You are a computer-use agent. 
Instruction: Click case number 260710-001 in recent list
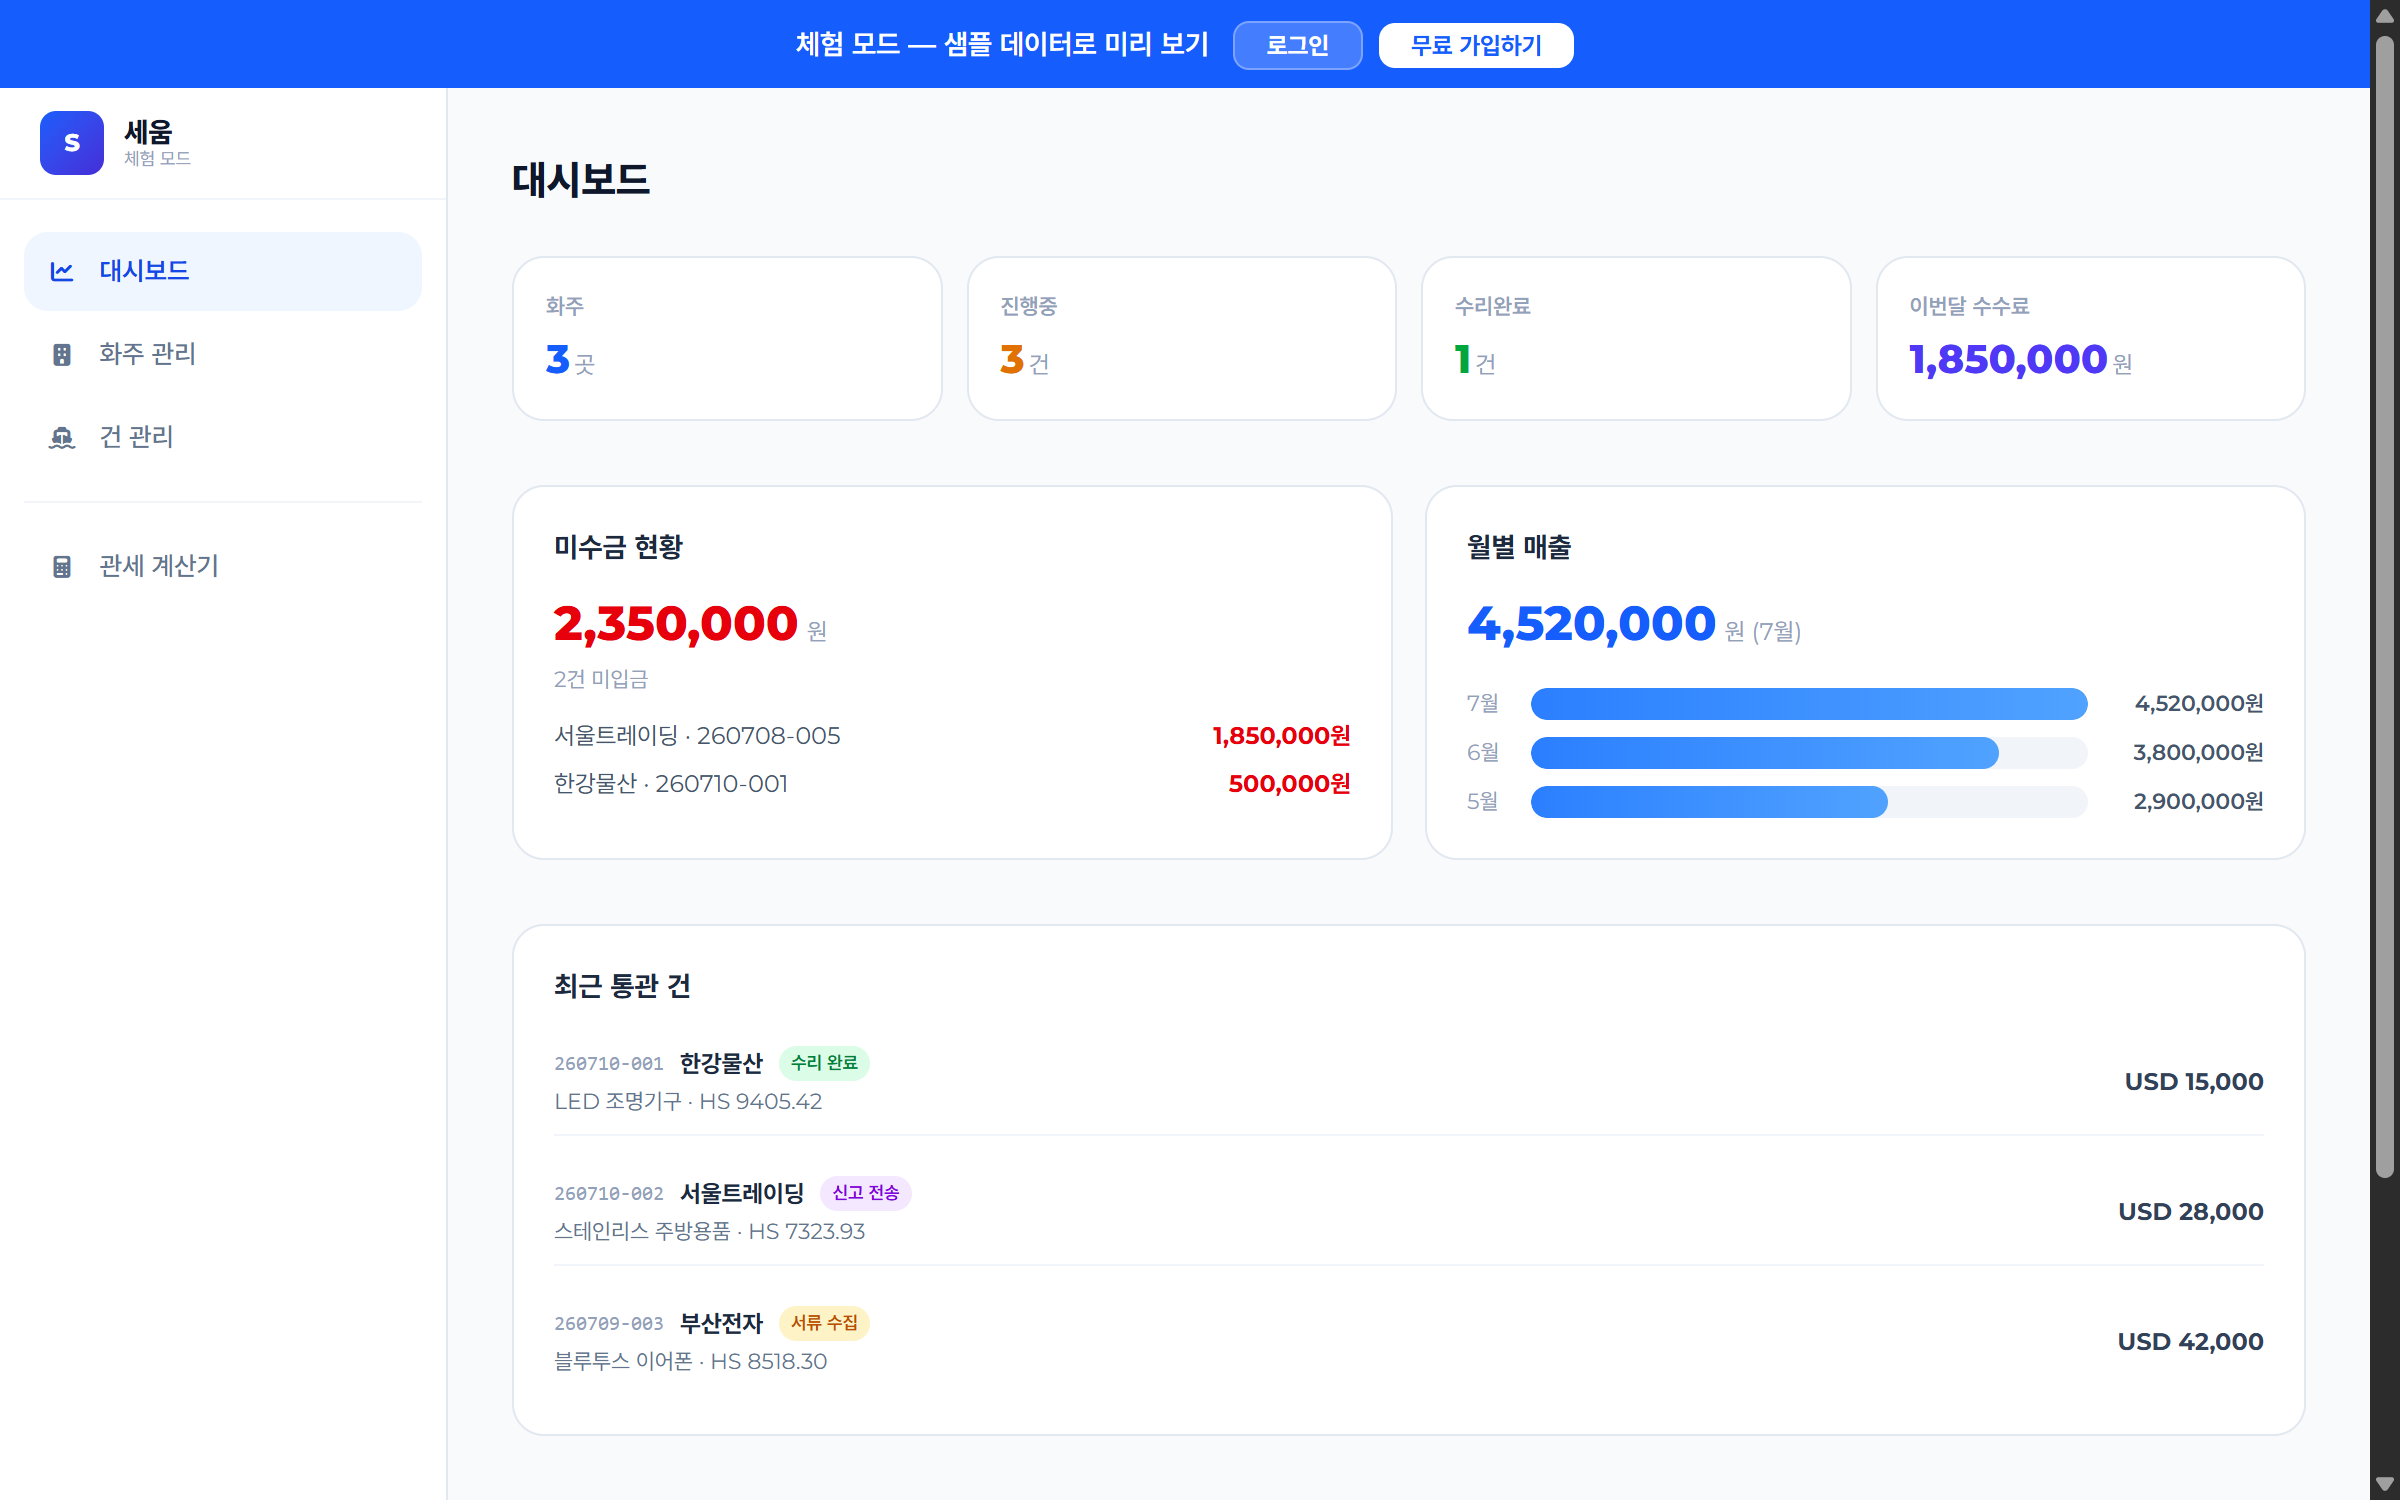pyautogui.click(x=609, y=1064)
